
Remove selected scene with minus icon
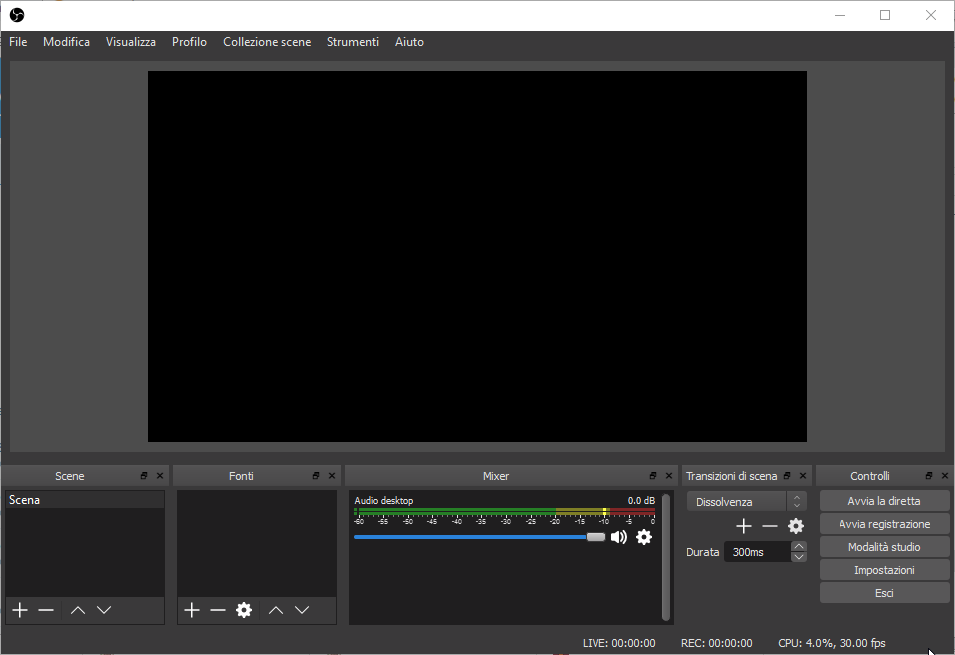[46, 610]
